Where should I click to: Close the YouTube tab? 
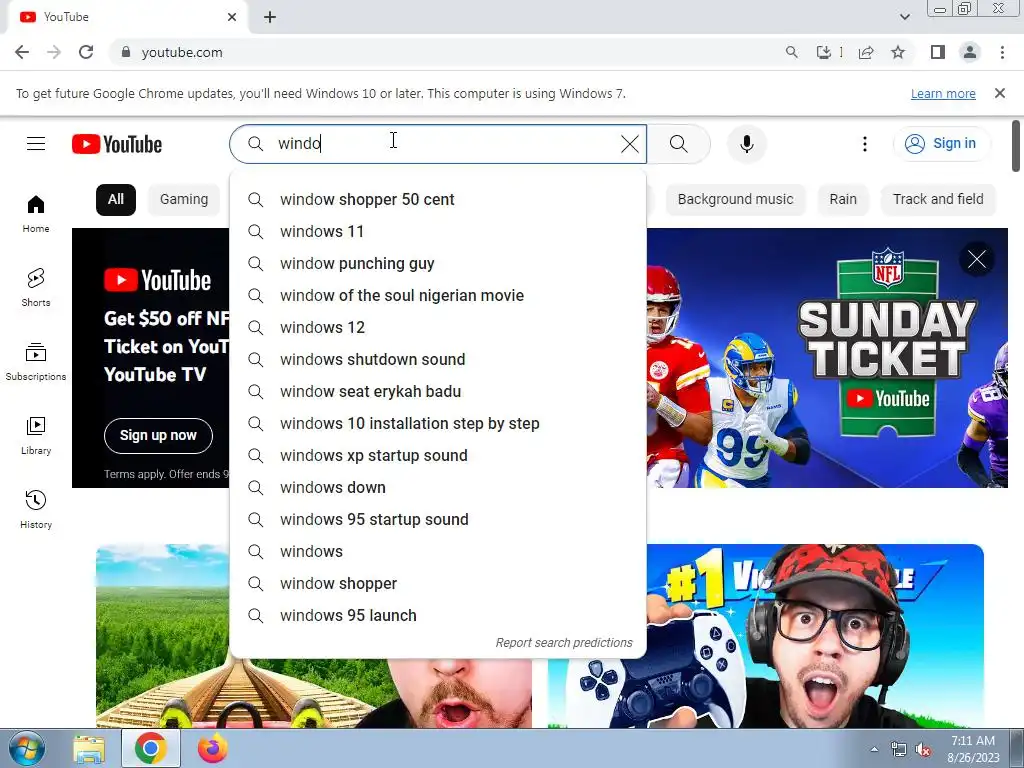pyautogui.click(x=232, y=17)
